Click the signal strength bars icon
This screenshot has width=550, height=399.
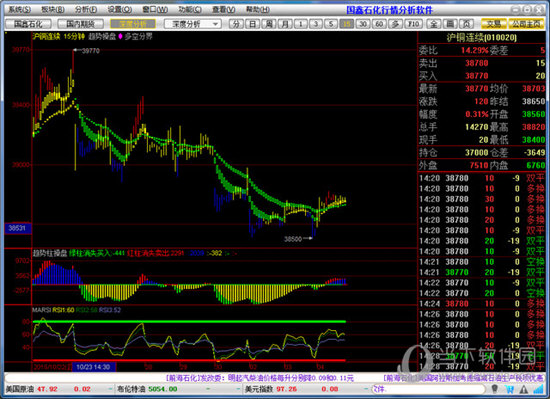click(538, 389)
